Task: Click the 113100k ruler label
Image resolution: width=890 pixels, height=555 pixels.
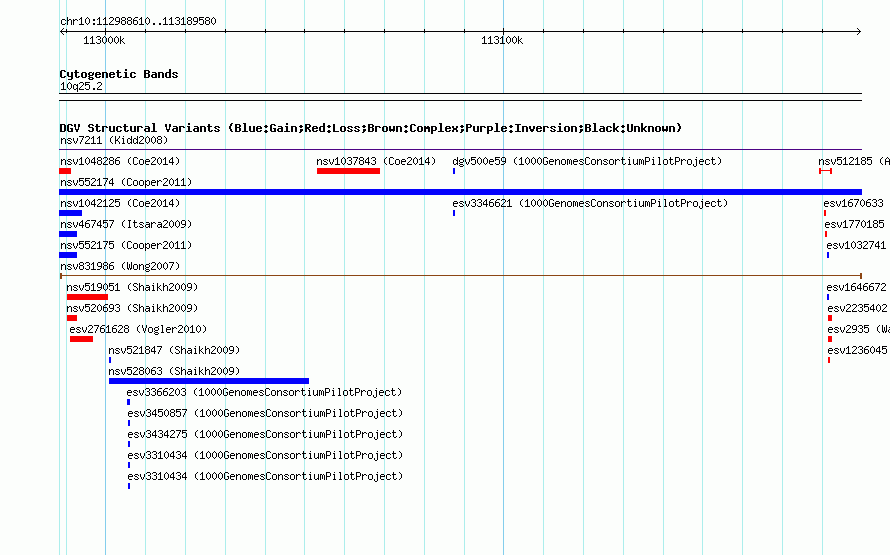Action: pyautogui.click(x=502, y=40)
